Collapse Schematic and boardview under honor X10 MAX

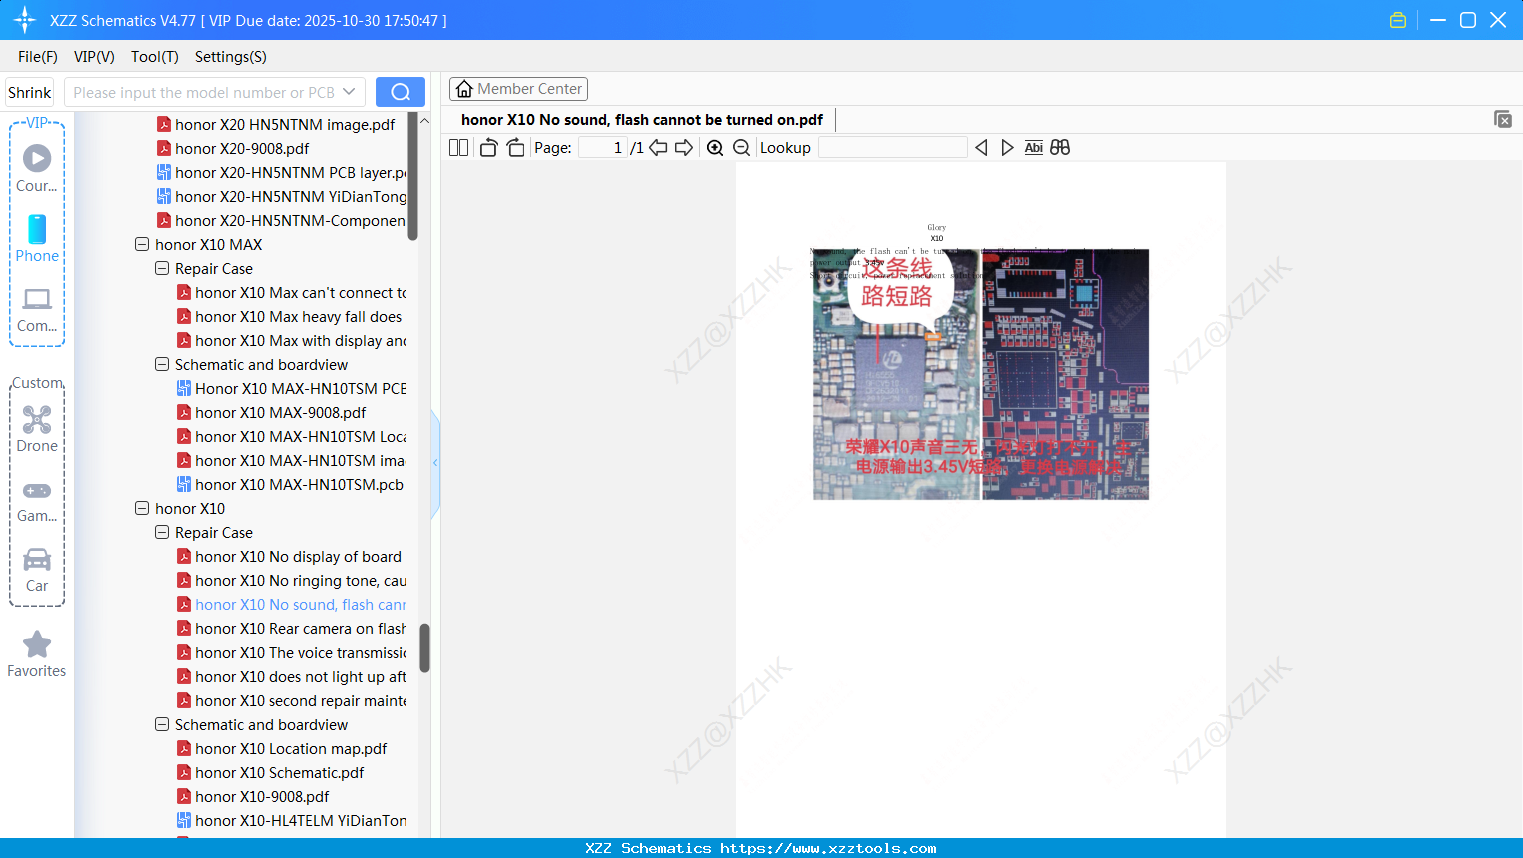point(162,364)
